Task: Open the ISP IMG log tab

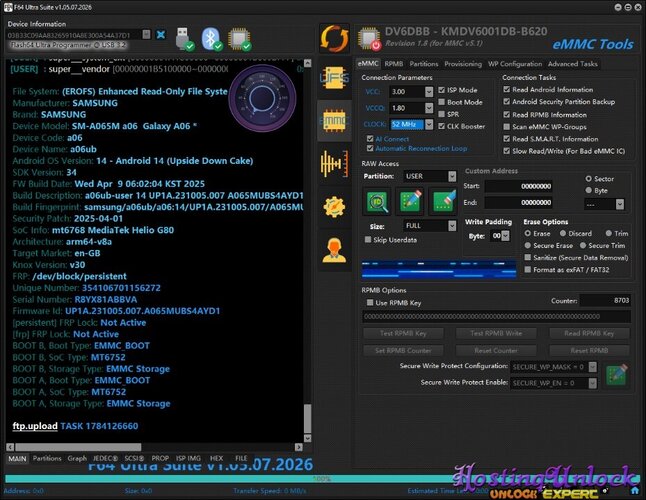Action: (x=188, y=458)
